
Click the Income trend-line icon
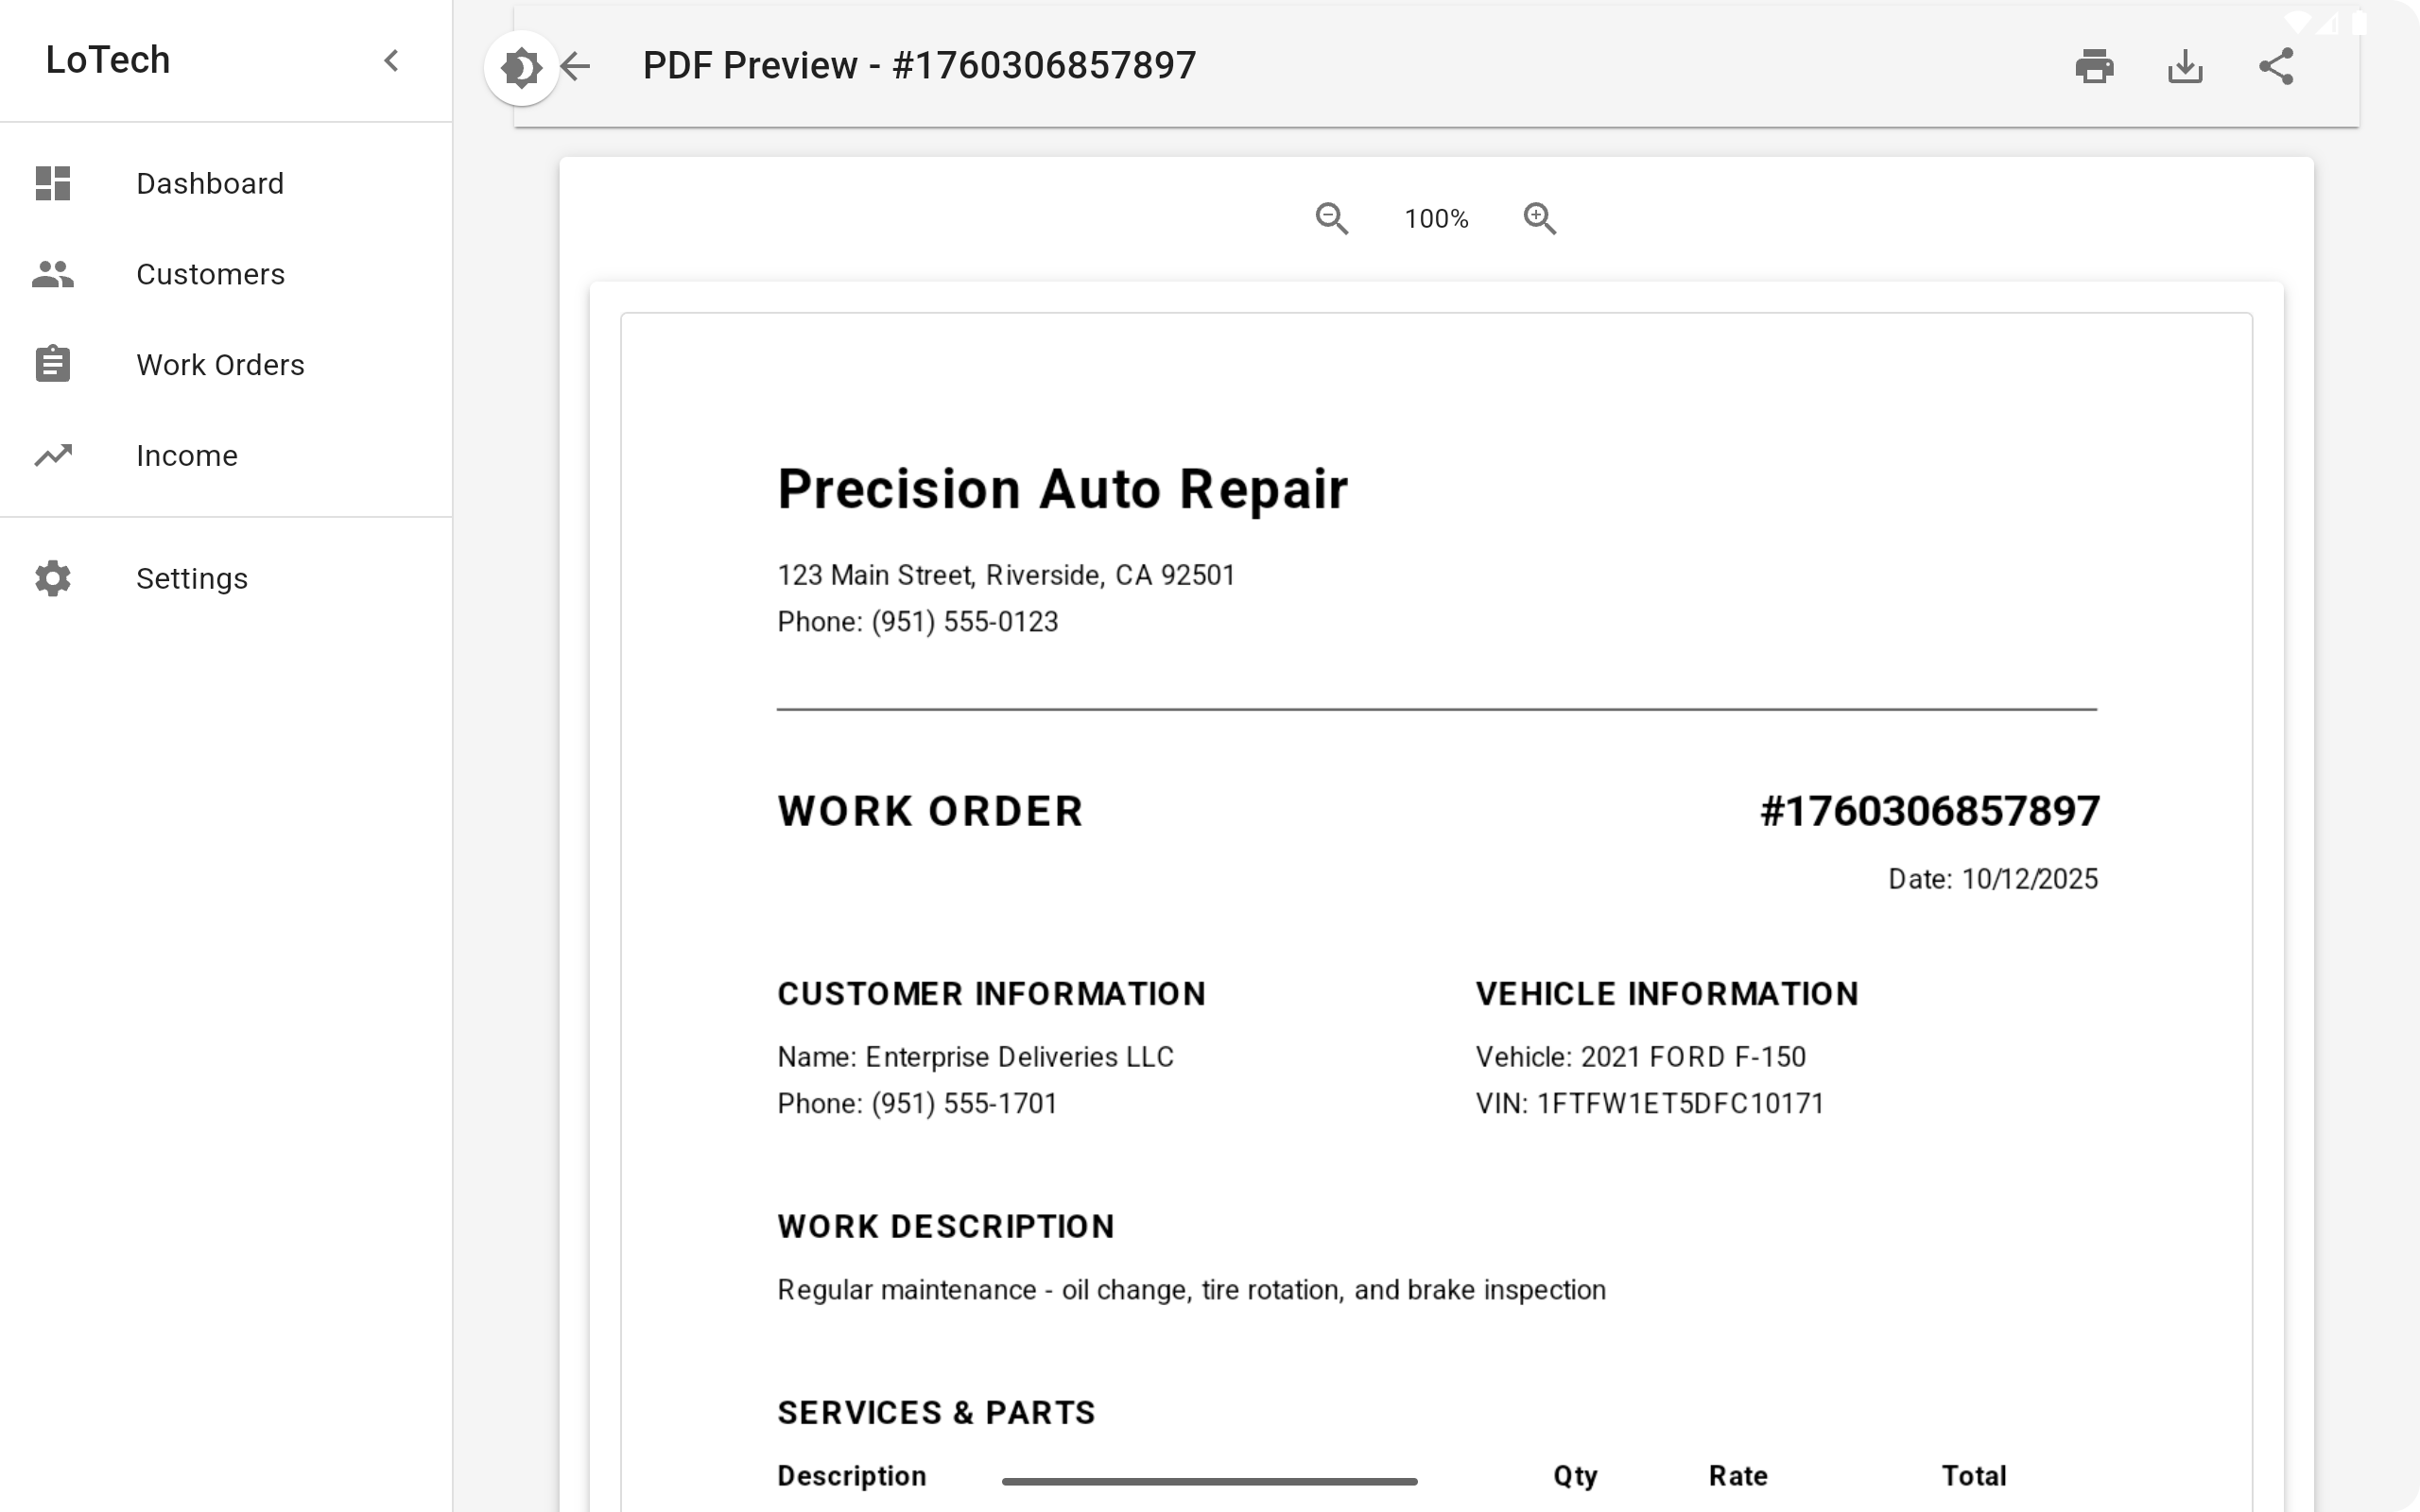(x=53, y=456)
